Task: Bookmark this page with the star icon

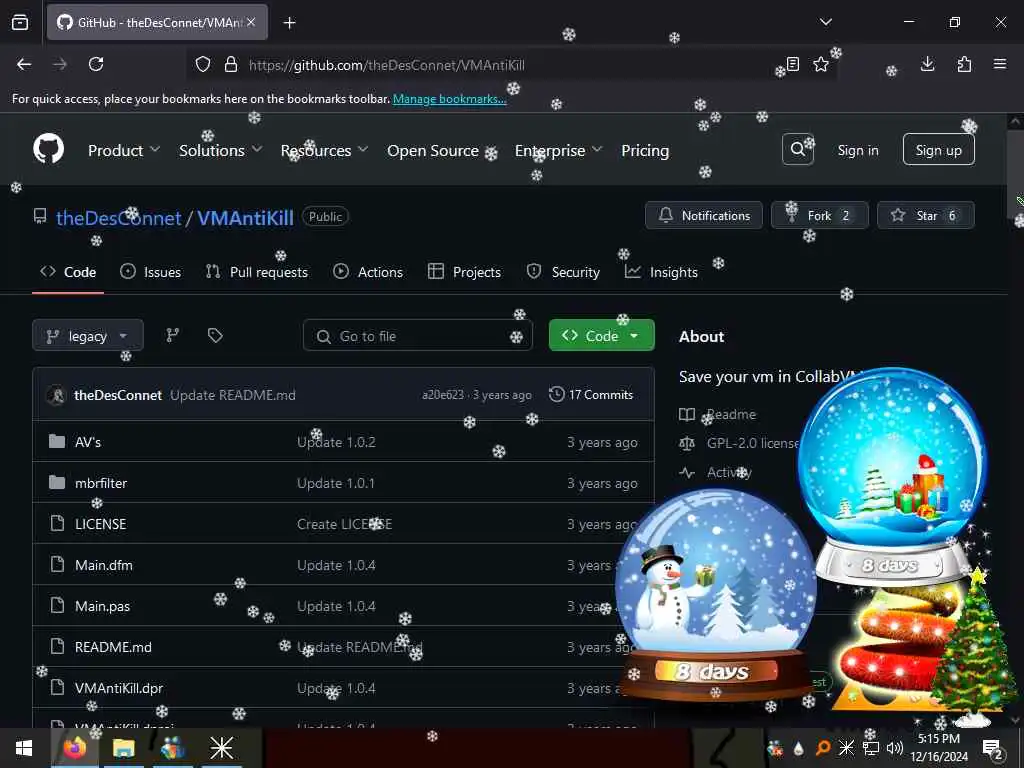Action: click(821, 64)
